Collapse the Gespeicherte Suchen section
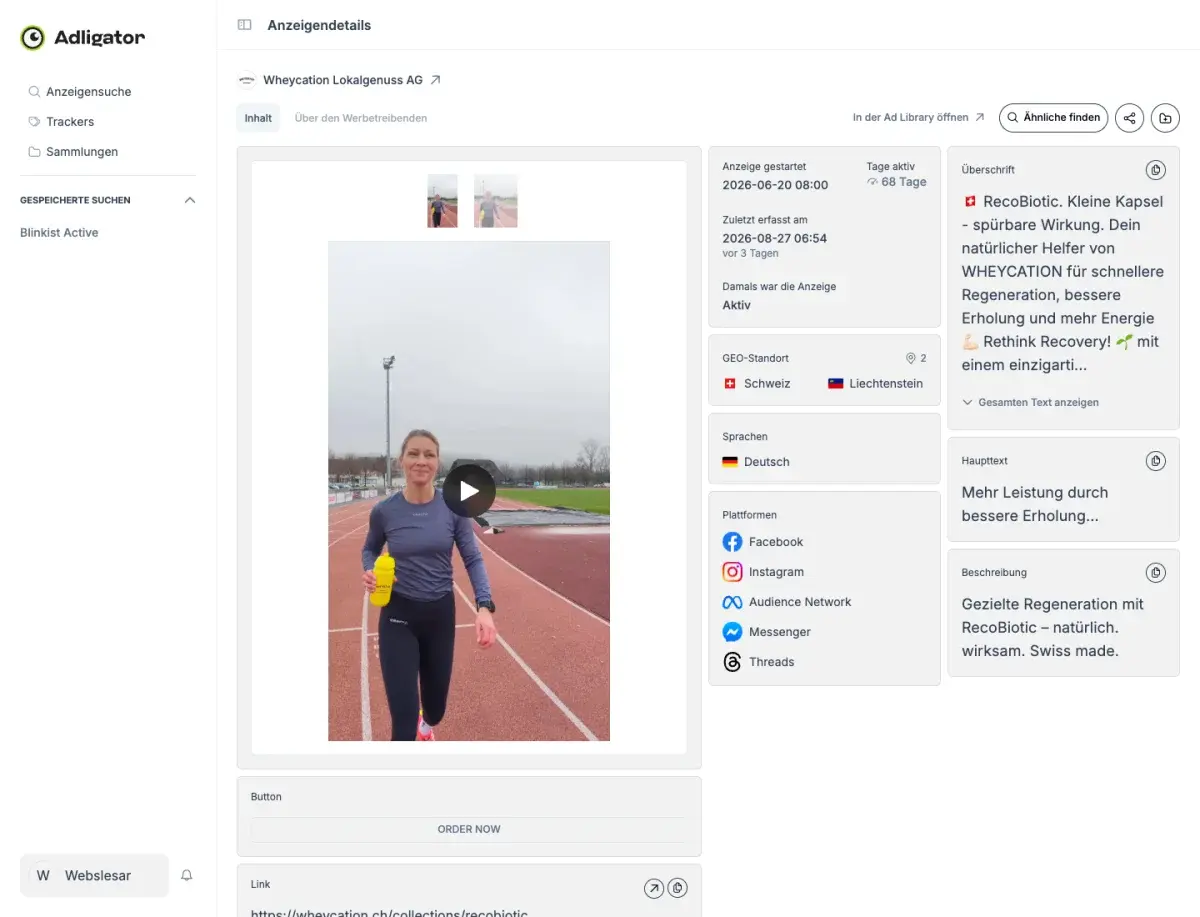This screenshot has width=1200, height=917. pos(190,200)
